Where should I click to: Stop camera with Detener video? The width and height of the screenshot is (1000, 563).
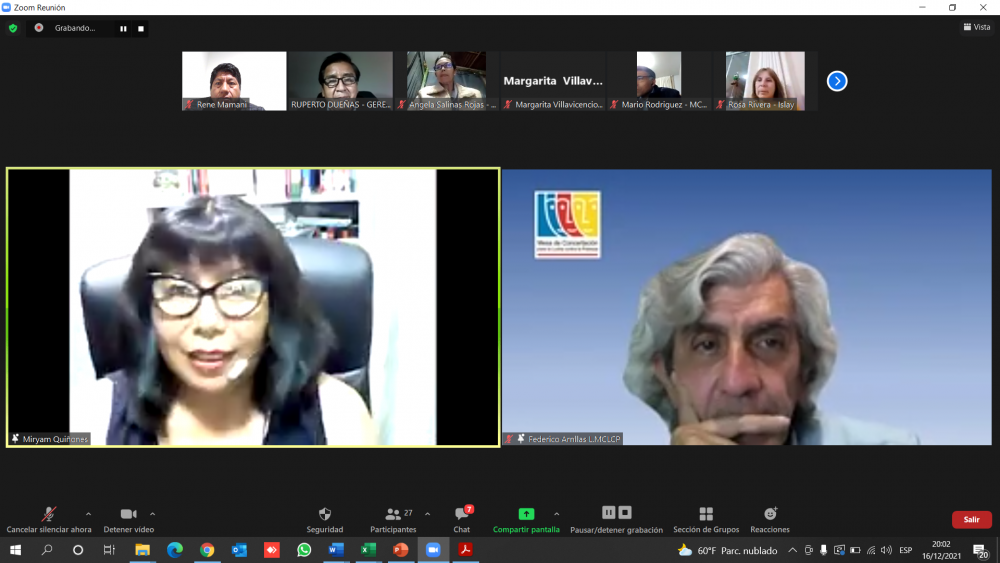pyautogui.click(x=128, y=514)
